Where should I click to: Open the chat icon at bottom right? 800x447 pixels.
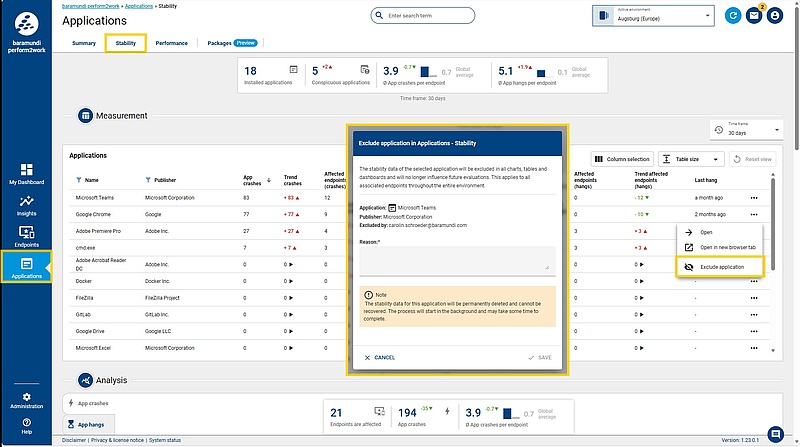point(776,433)
